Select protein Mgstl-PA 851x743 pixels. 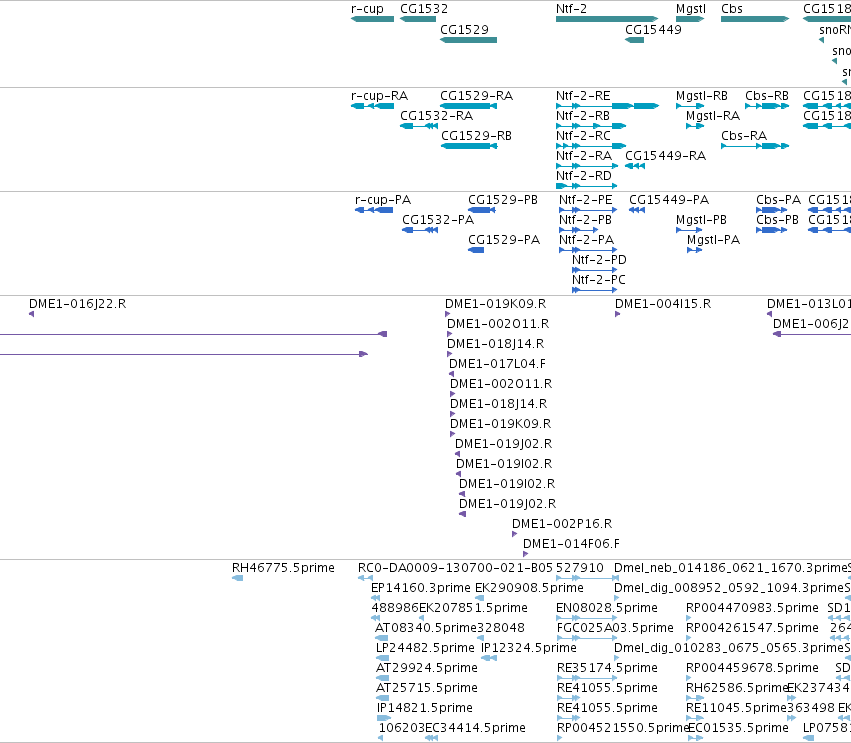[695, 250]
